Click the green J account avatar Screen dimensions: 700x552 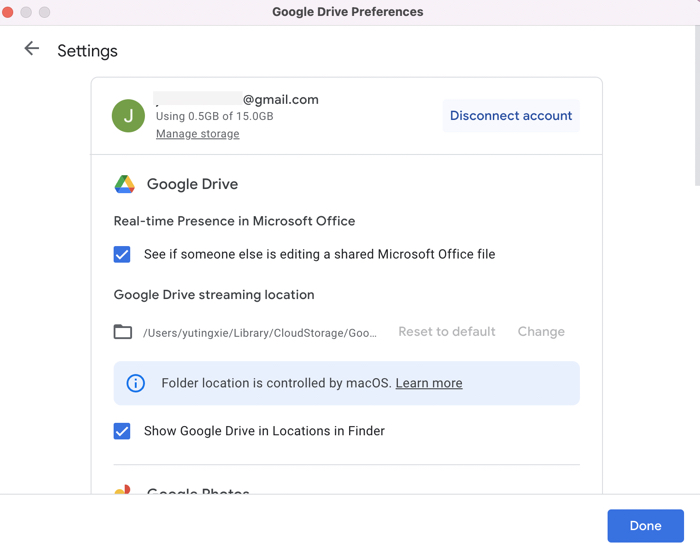[x=128, y=116]
